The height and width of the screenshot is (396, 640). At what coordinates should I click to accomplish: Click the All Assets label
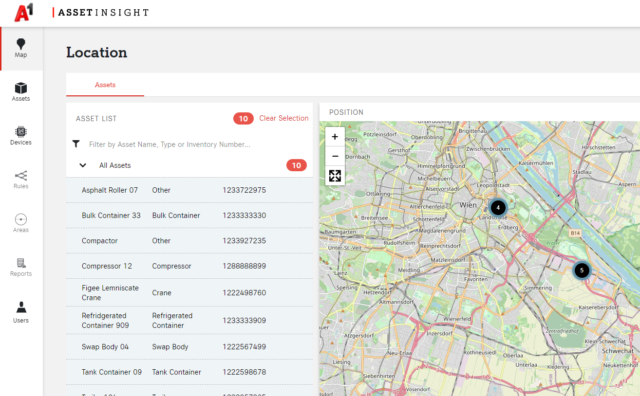115,165
